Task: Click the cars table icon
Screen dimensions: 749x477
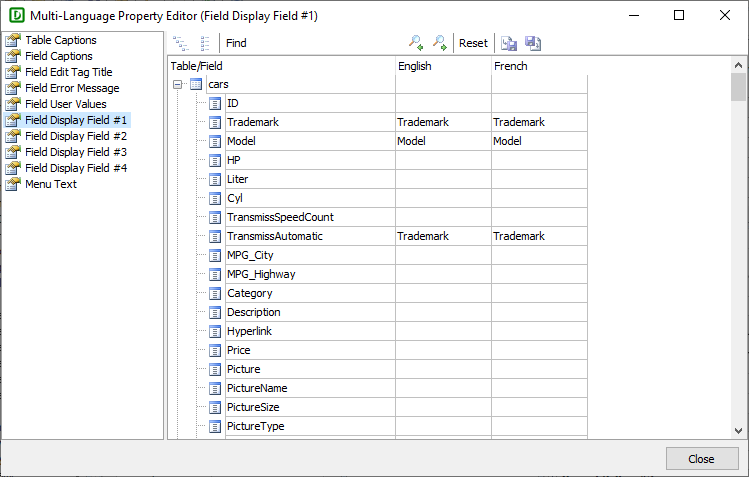Action: [196, 85]
